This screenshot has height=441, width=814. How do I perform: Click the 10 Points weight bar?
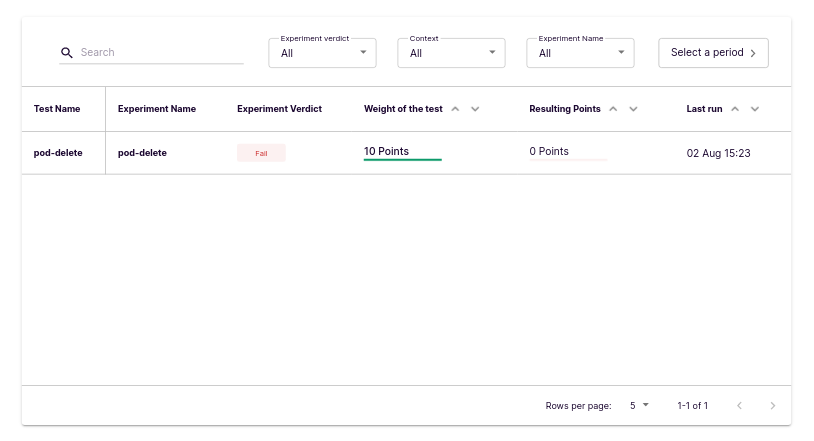pos(402,158)
